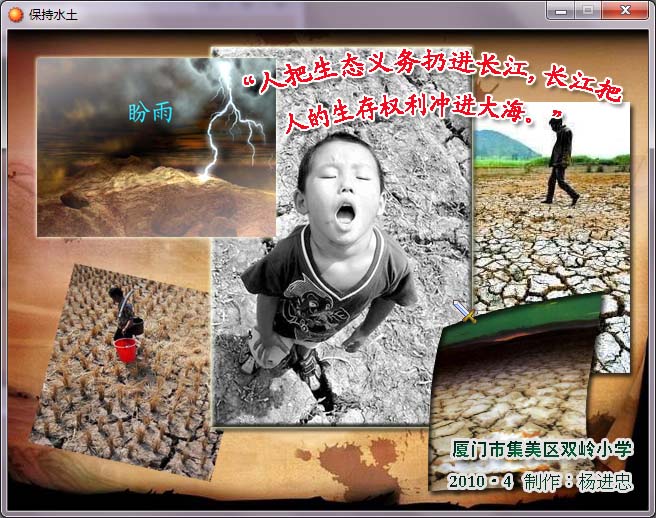Viewport: 656px width, 518px height.
Task: Minimize the 保持水土 window
Action: pyautogui.click(x=561, y=10)
